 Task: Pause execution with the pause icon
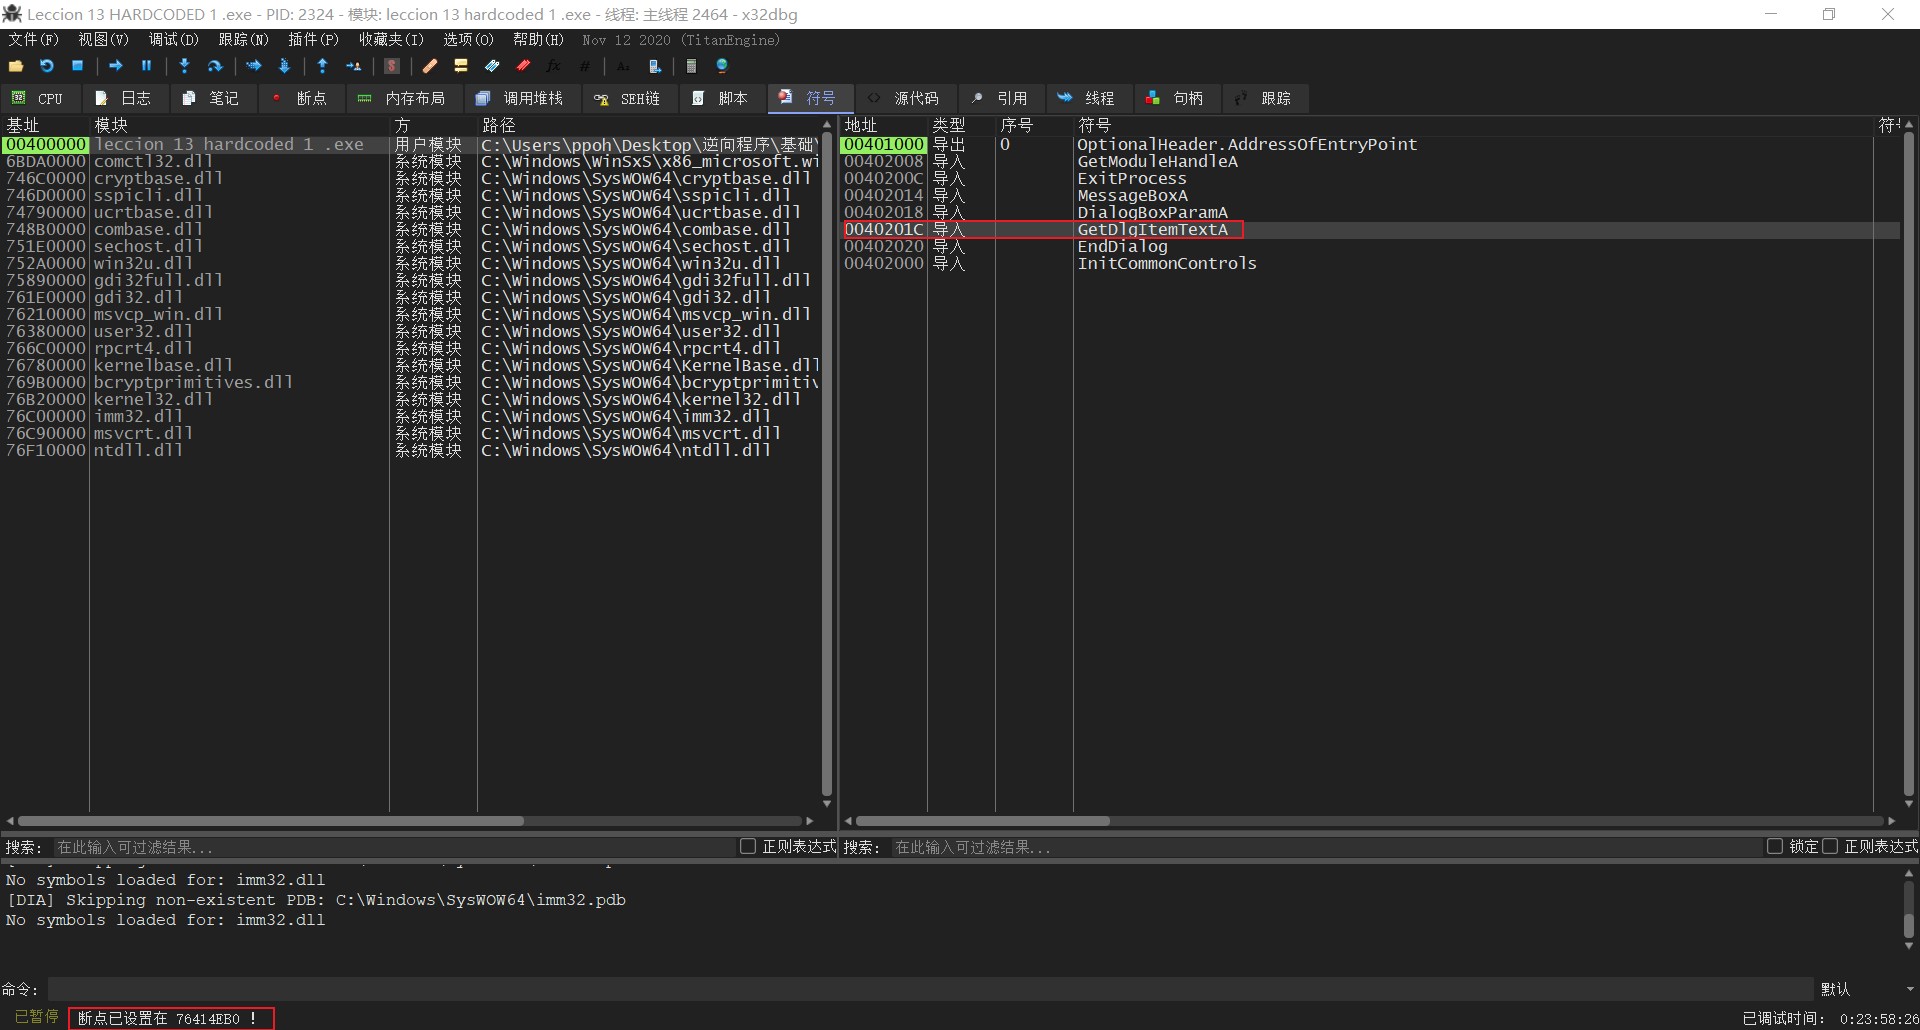tap(146, 66)
